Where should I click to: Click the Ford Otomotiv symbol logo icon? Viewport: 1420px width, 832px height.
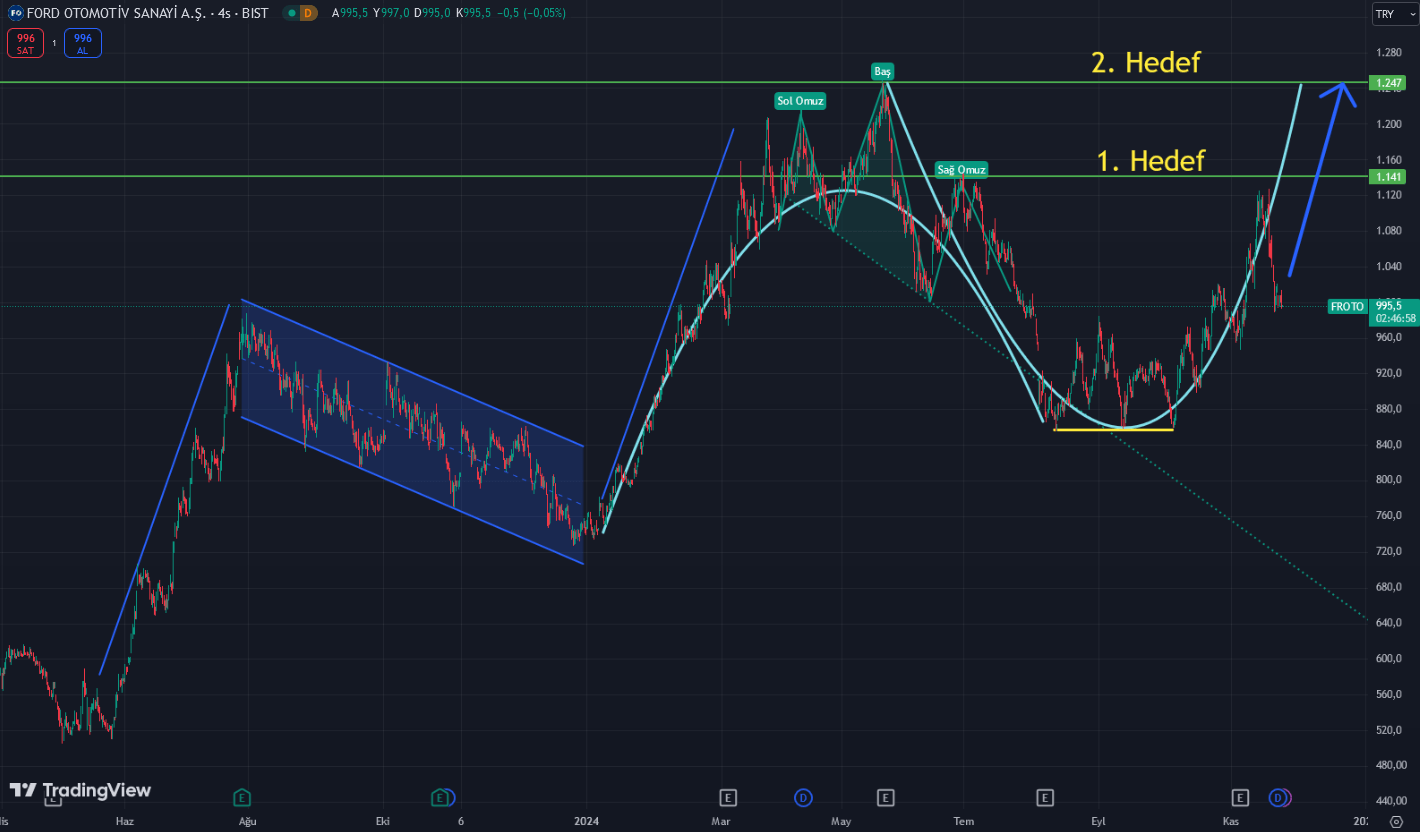click(x=16, y=13)
